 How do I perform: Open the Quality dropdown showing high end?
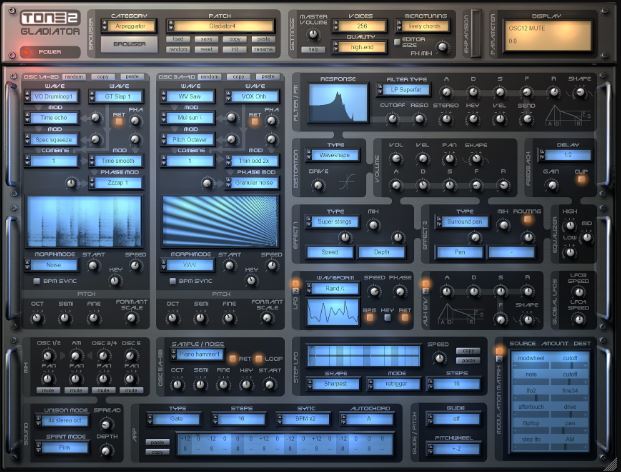tap(360, 47)
